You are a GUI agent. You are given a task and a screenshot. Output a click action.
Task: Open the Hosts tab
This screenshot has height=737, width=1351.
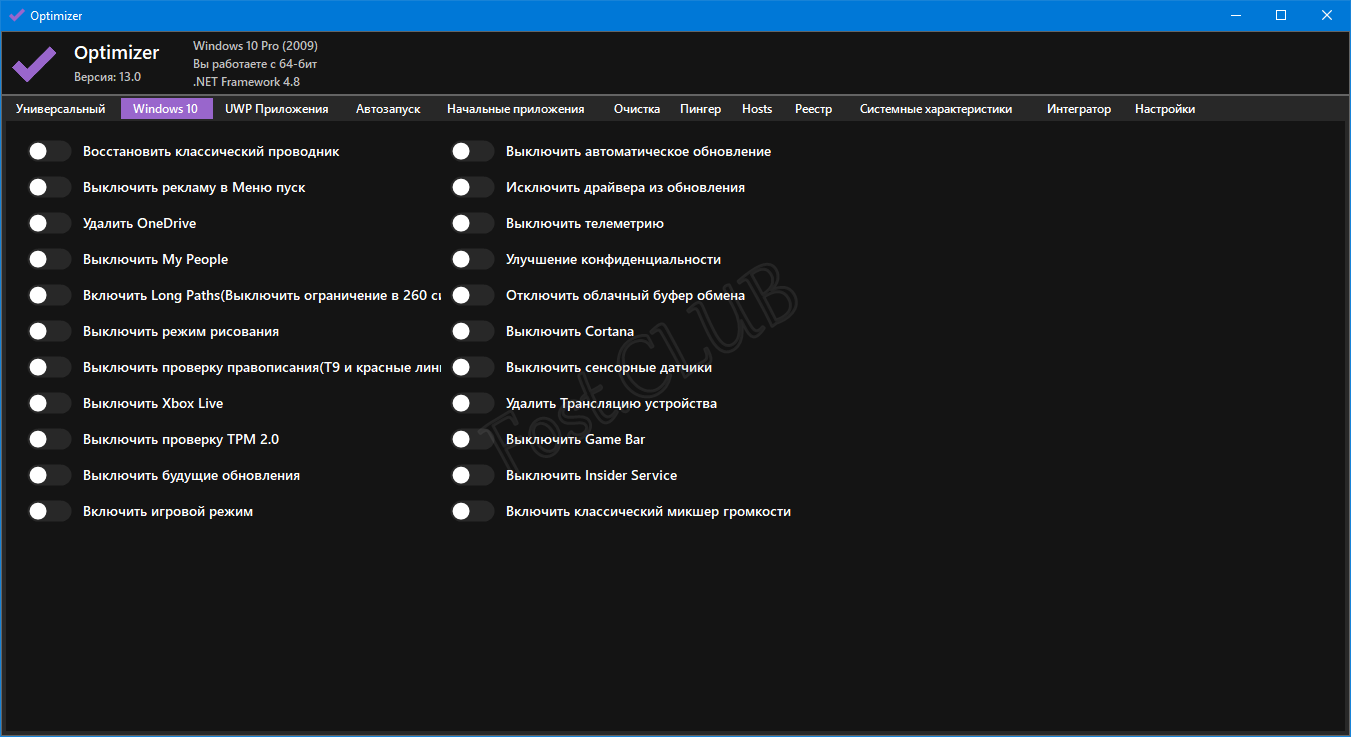(757, 109)
